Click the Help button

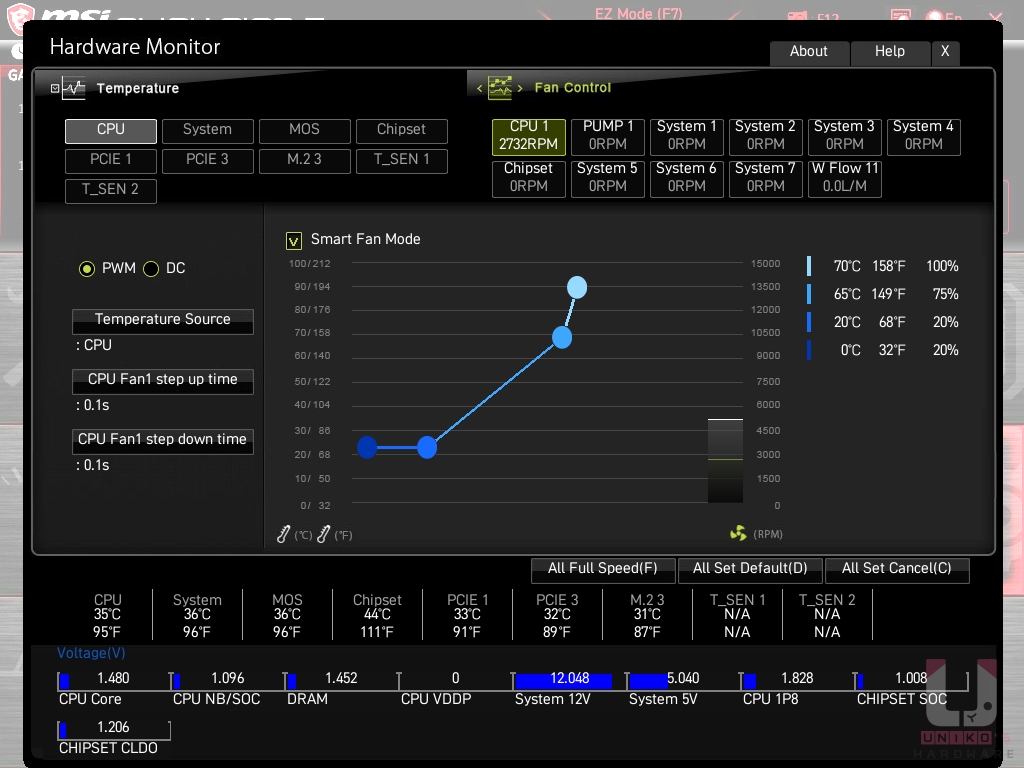pyautogui.click(x=890, y=53)
